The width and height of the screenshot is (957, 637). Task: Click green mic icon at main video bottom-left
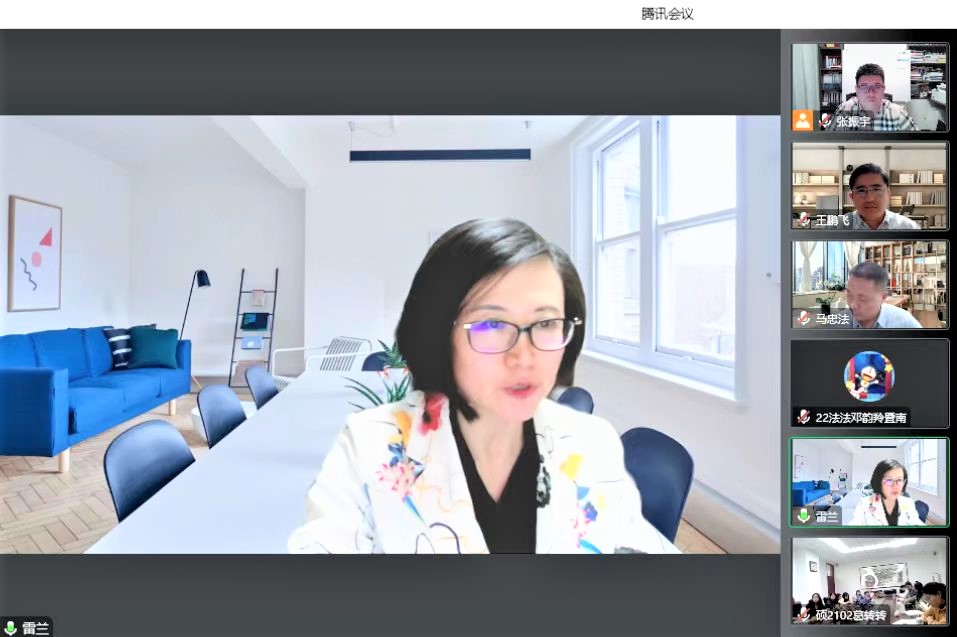click(x=11, y=628)
